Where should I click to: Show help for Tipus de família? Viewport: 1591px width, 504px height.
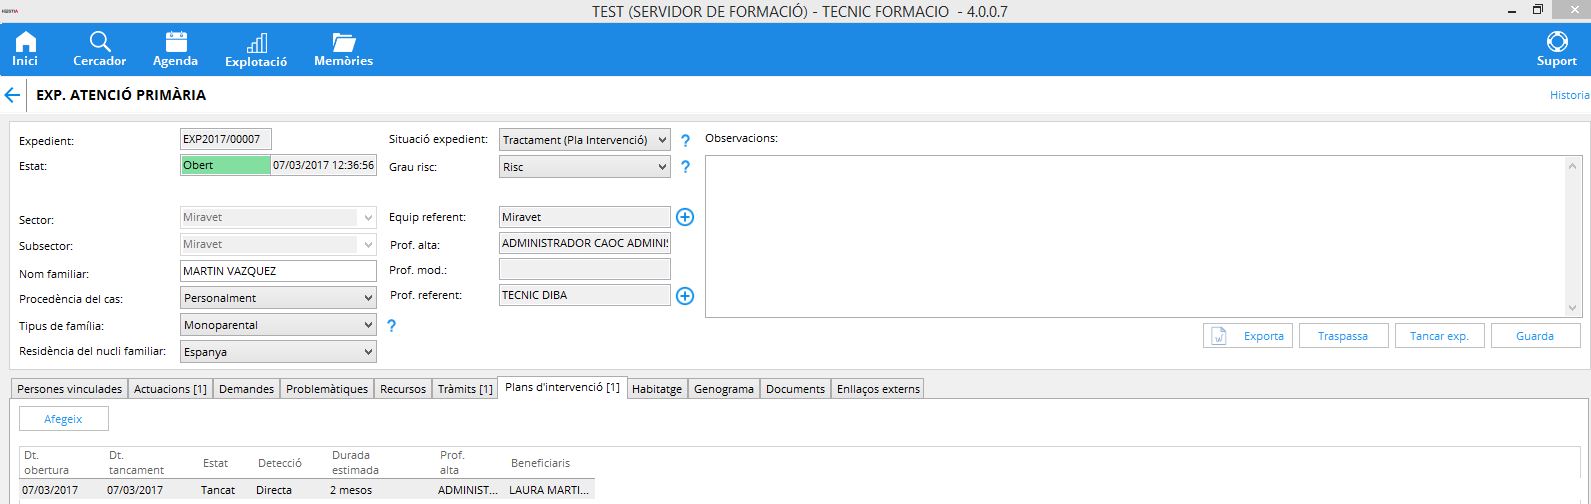(x=391, y=326)
